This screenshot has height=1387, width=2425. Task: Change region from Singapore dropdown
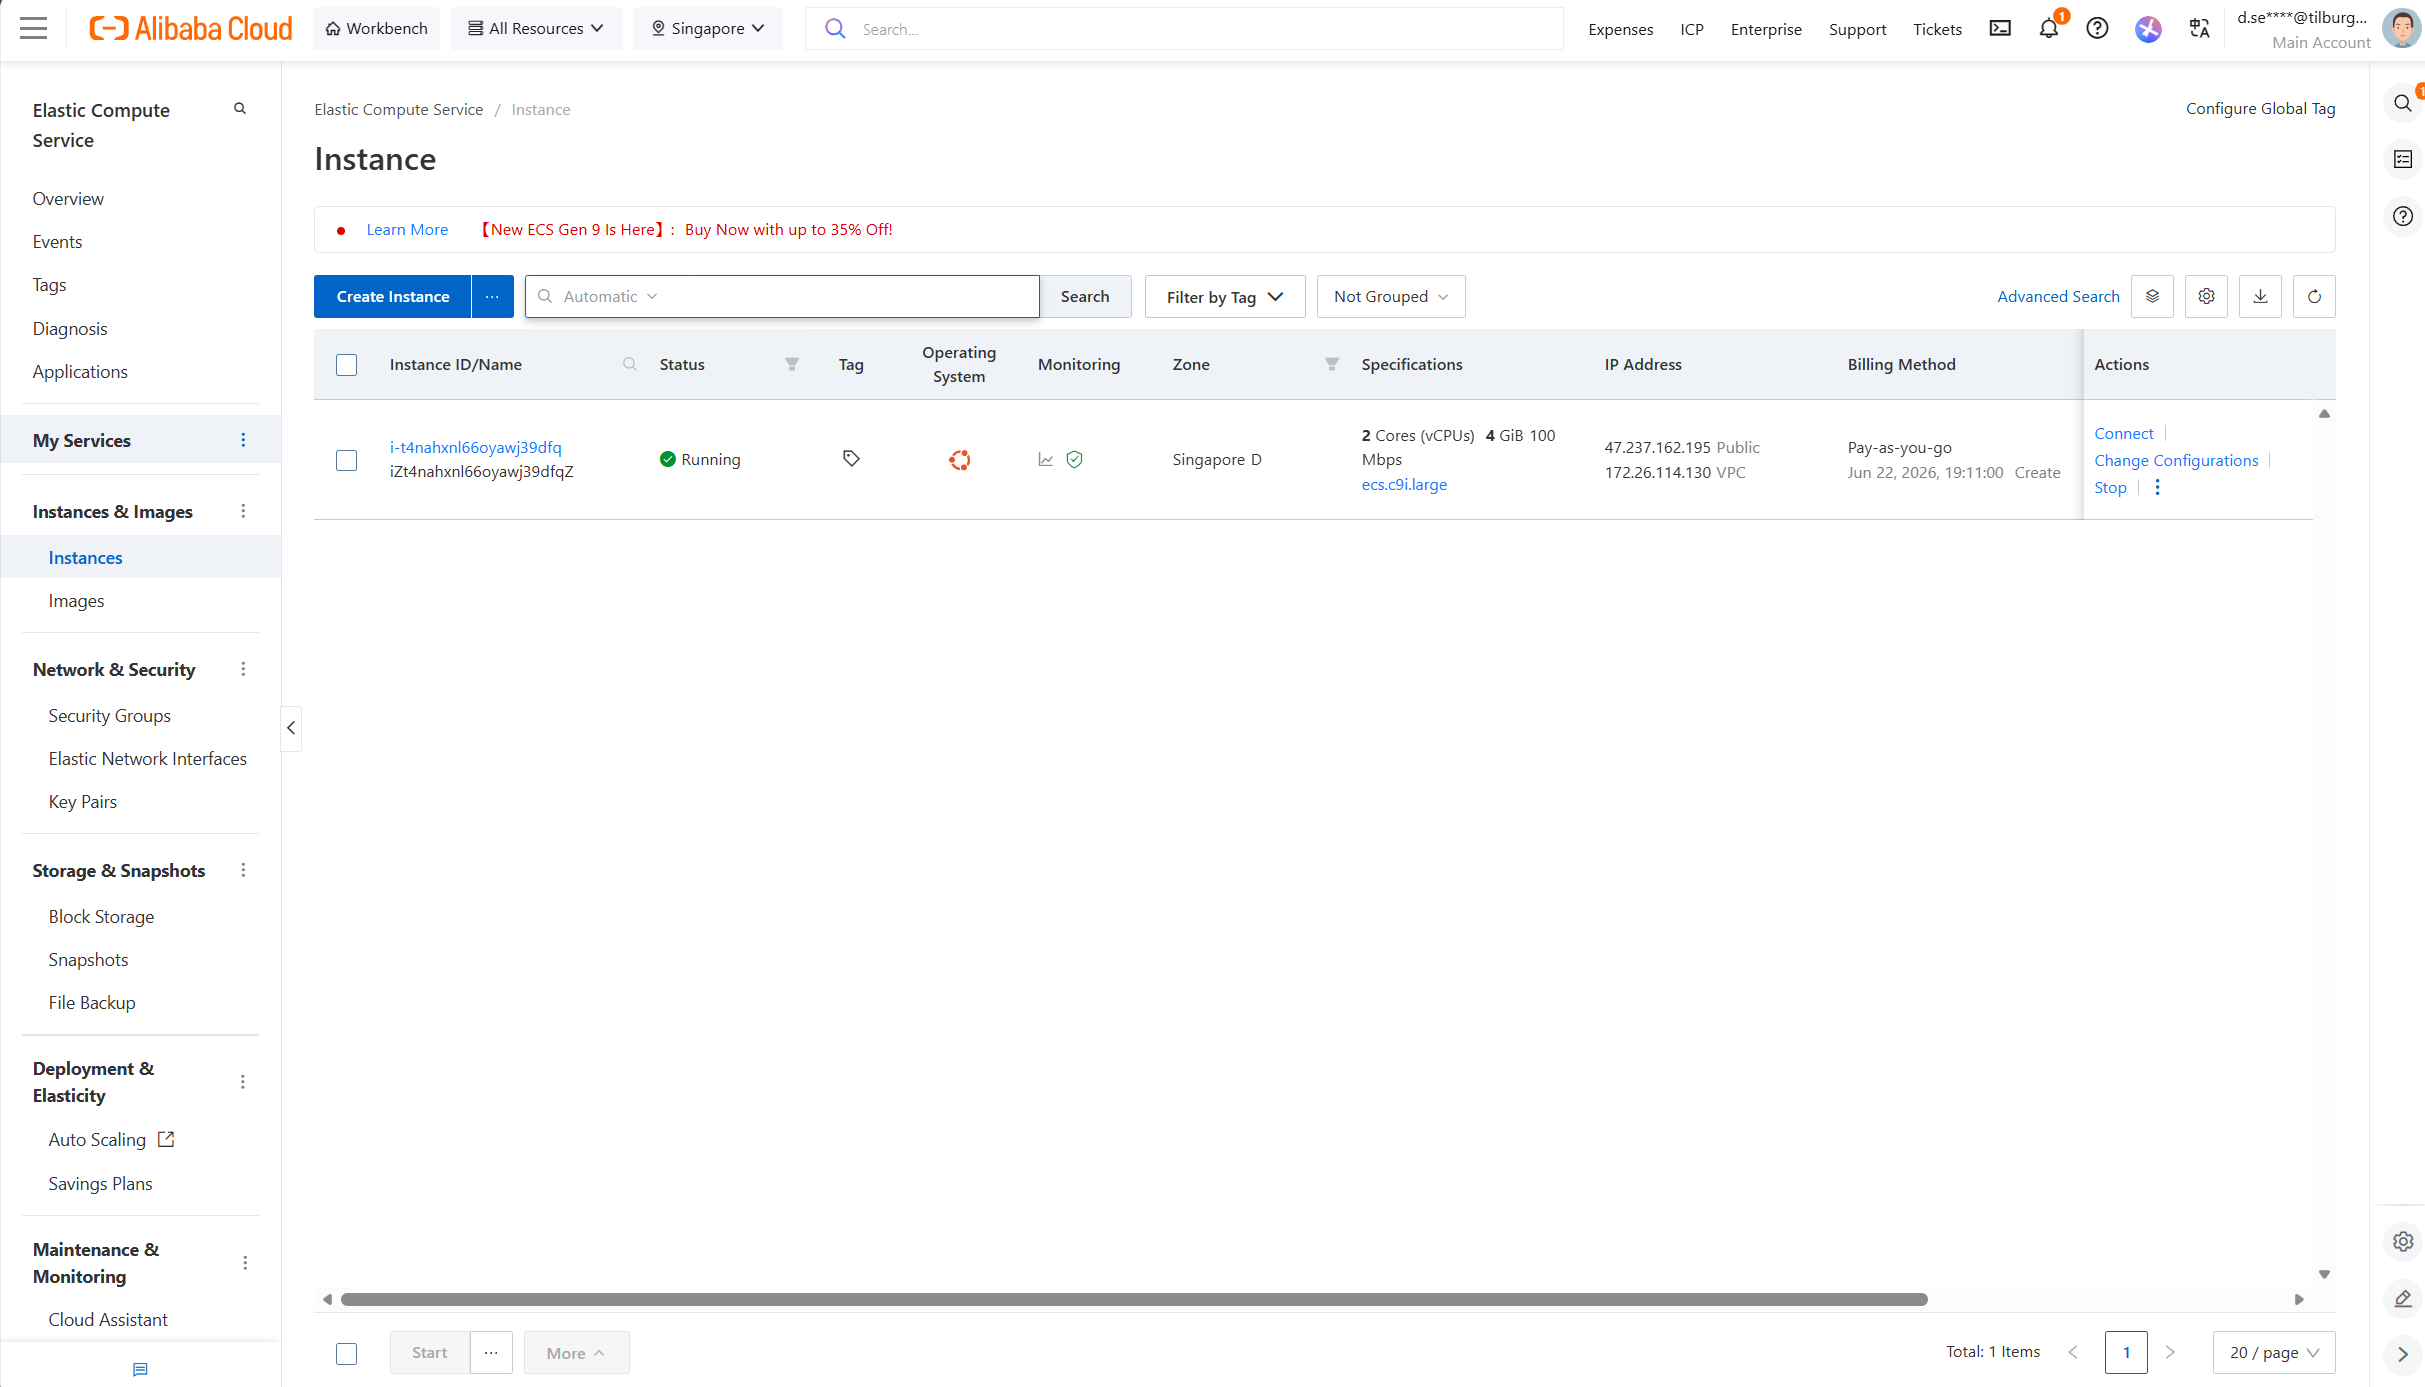point(708,28)
